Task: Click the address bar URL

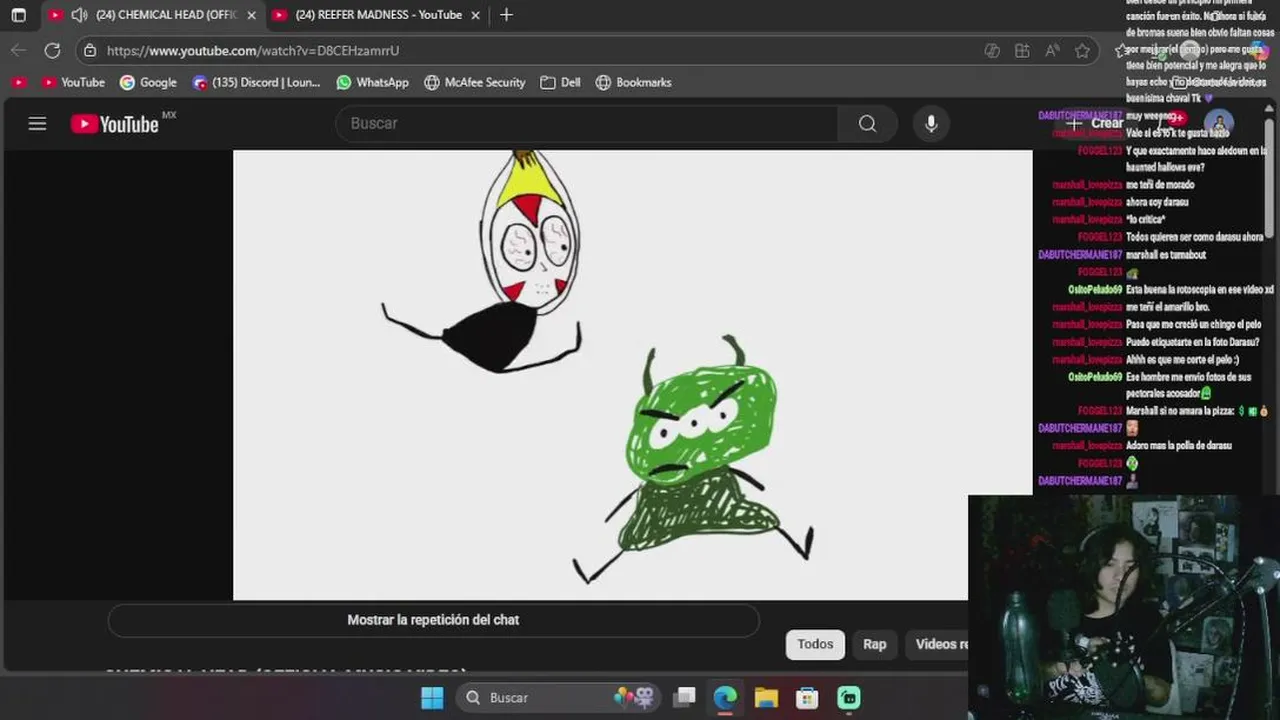Action: point(253,50)
